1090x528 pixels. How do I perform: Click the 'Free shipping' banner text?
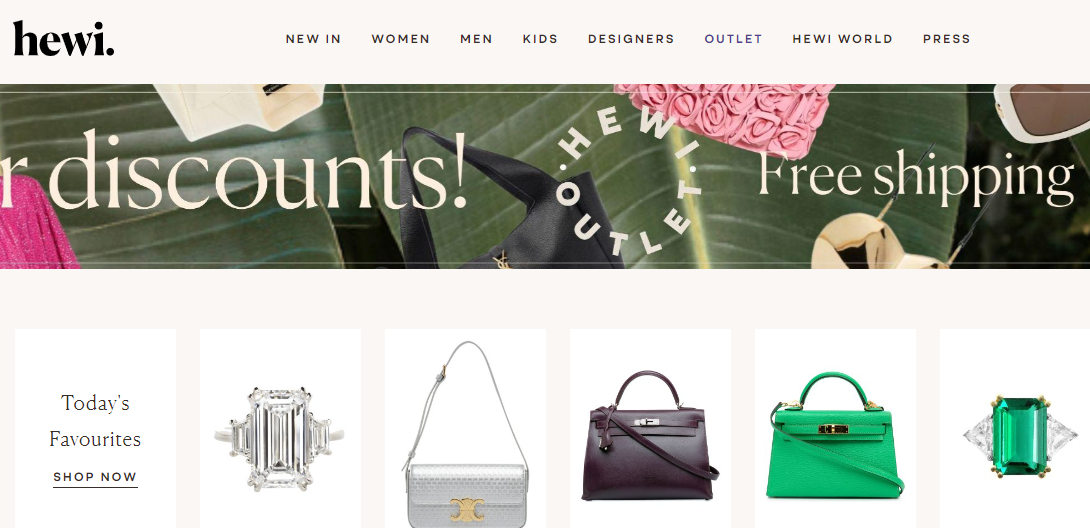[916, 176]
